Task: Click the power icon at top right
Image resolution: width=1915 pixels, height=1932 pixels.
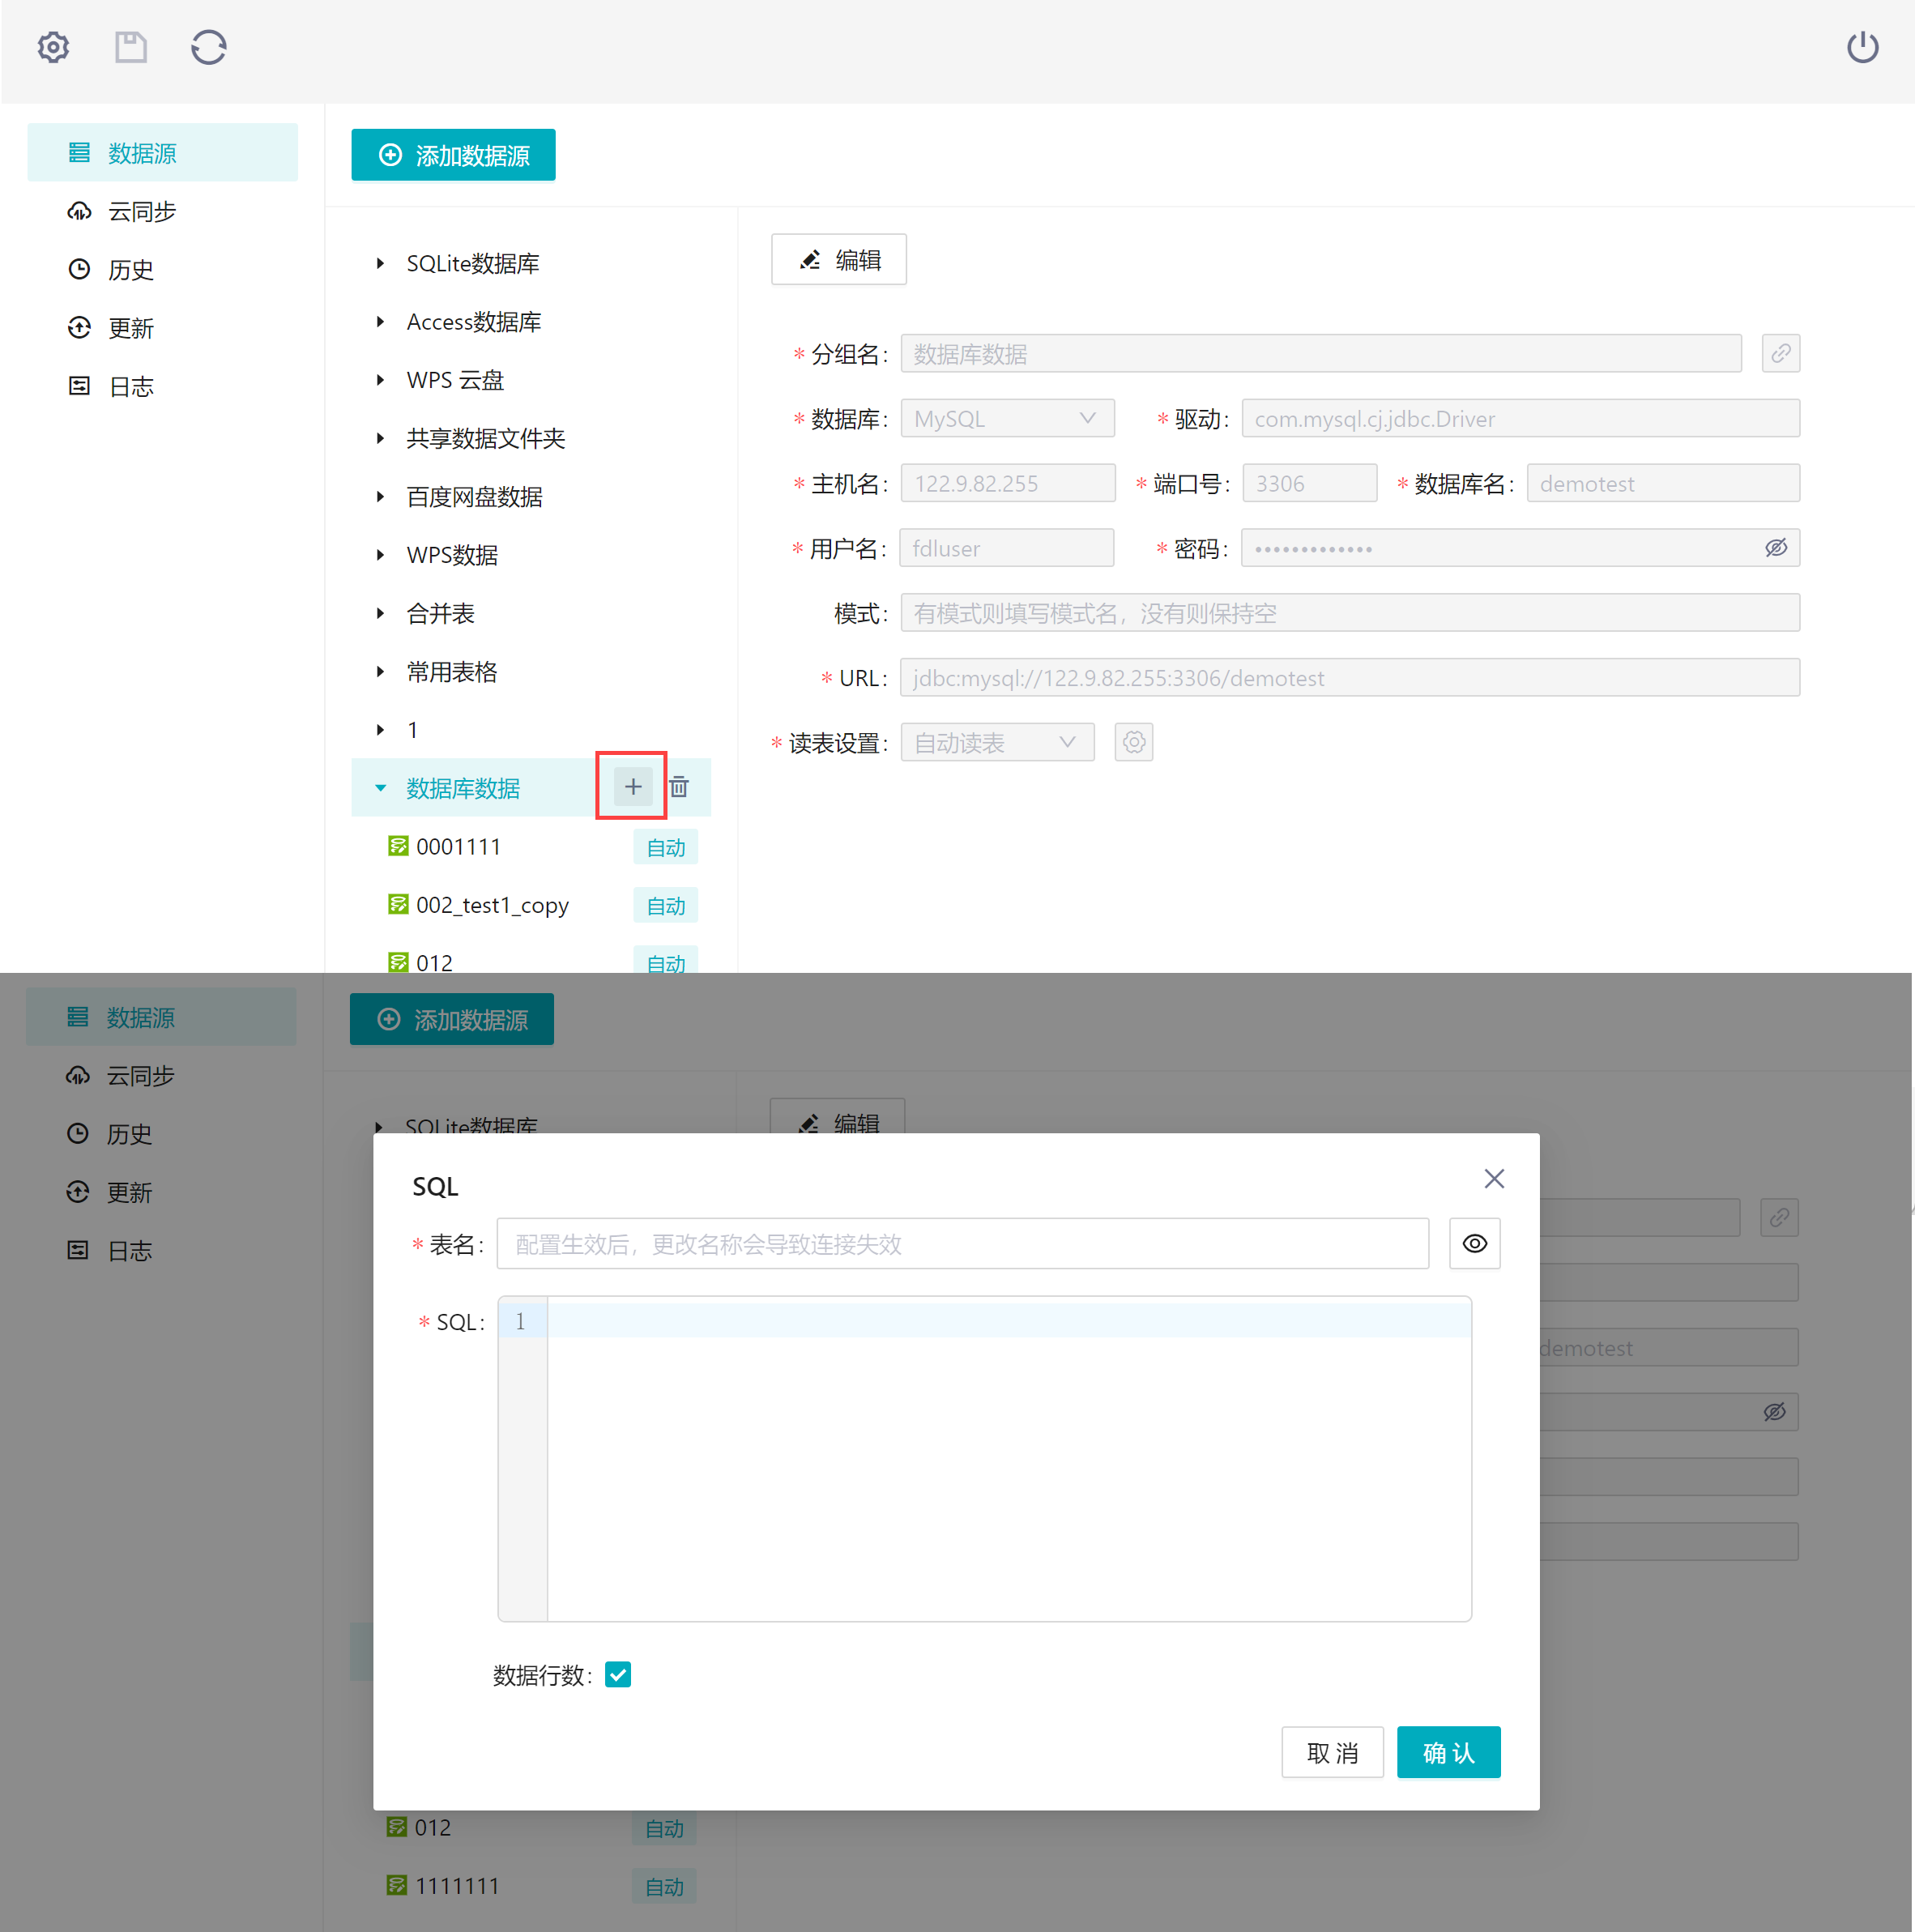Action: point(1862,47)
